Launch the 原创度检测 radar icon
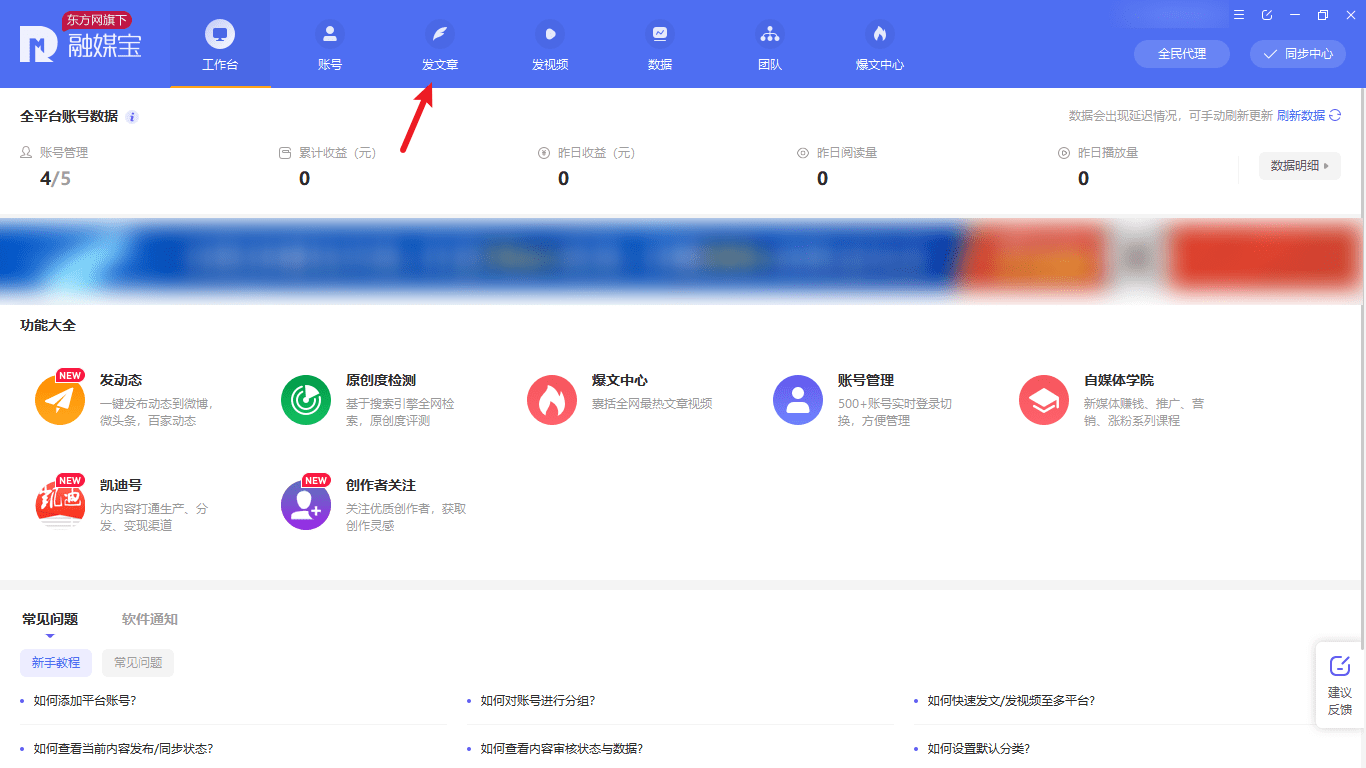The width and height of the screenshot is (1366, 768). [306, 400]
